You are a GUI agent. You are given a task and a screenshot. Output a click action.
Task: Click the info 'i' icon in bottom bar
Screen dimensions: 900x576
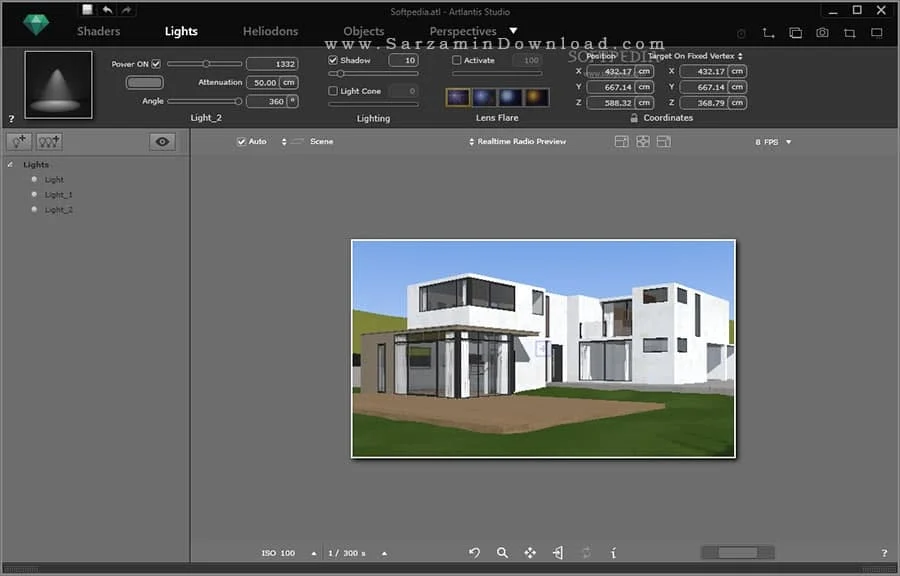click(613, 552)
